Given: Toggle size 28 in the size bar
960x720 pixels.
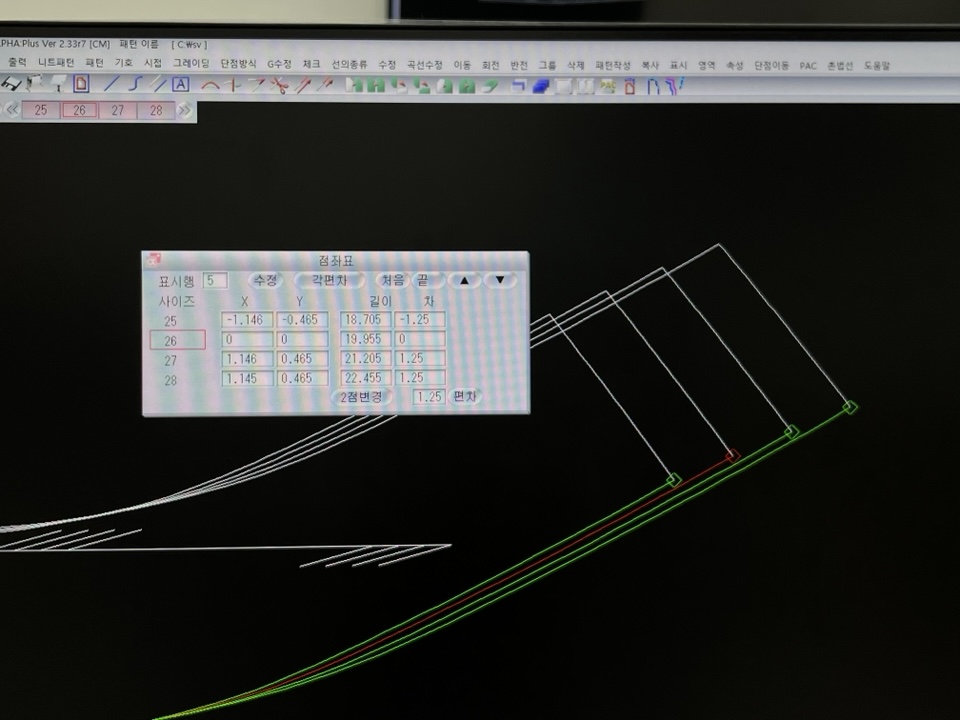Looking at the screenshot, I should point(156,110).
